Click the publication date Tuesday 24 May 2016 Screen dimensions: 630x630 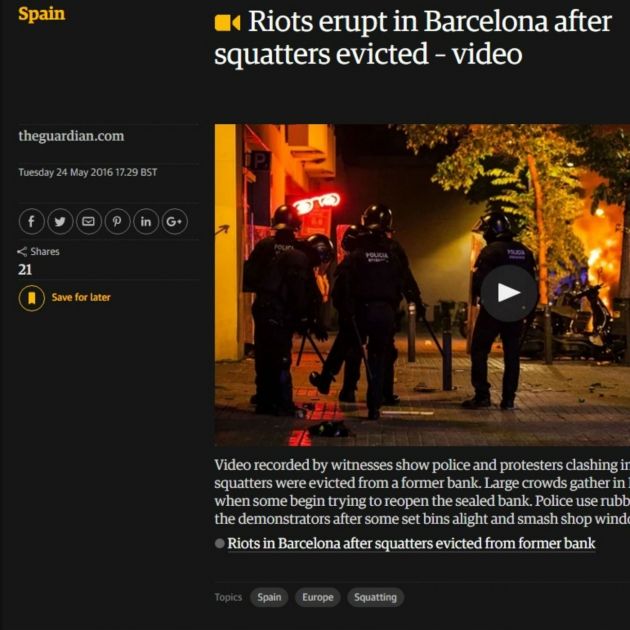[x=87, y=172]
